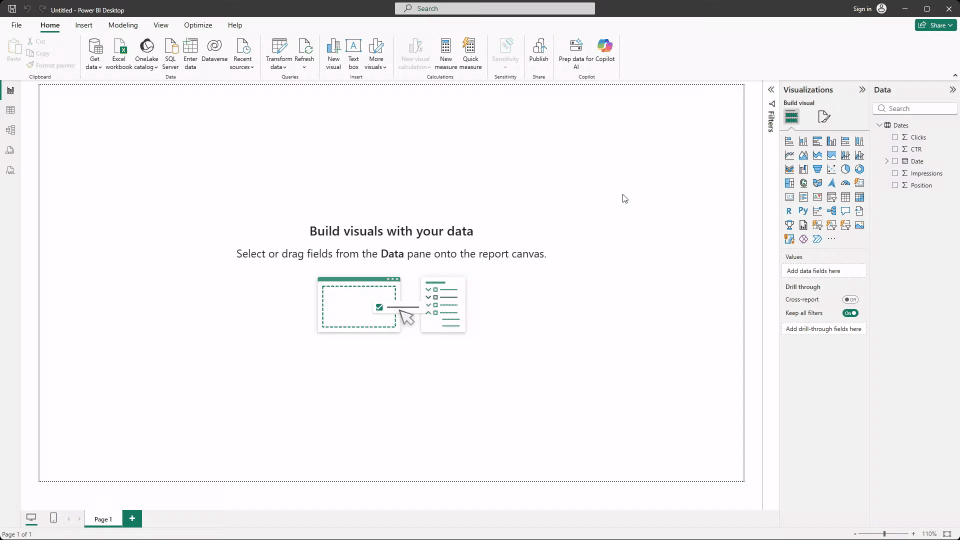This screenshot has height=540, width=960.
Task: Select the Pie chart visual
Action: 846,170
